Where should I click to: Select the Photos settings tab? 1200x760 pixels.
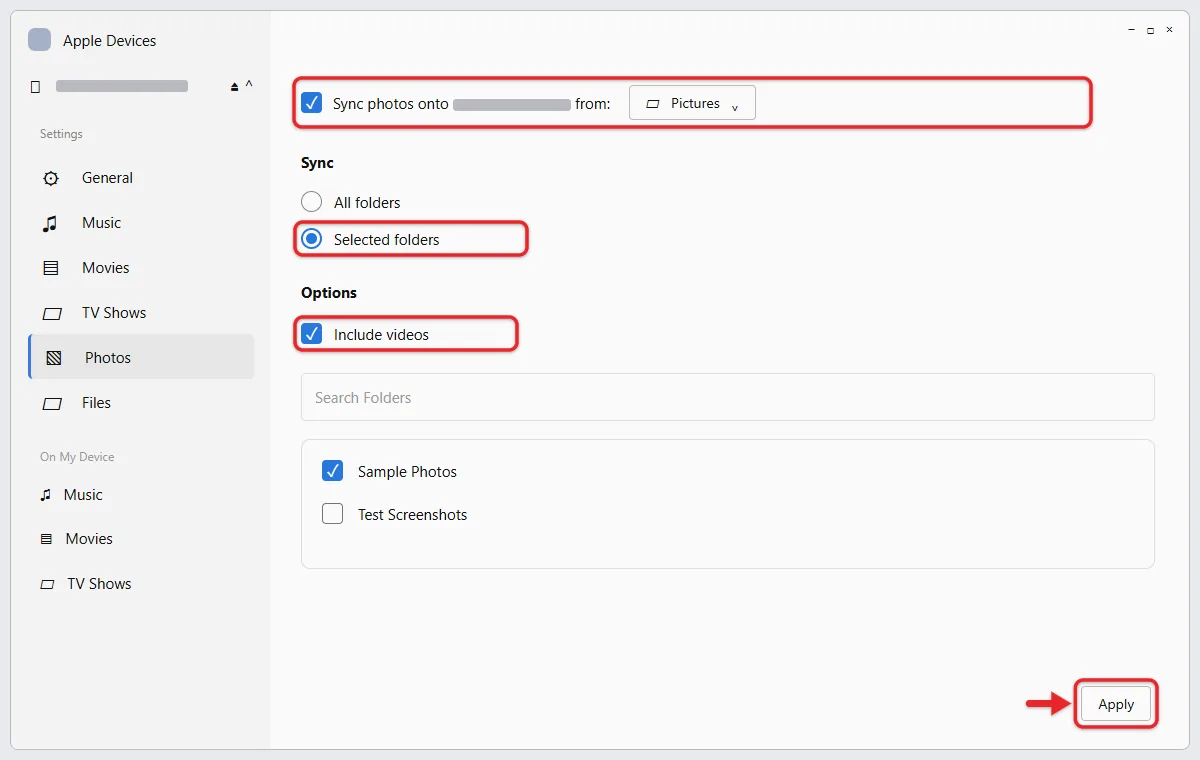141,357
